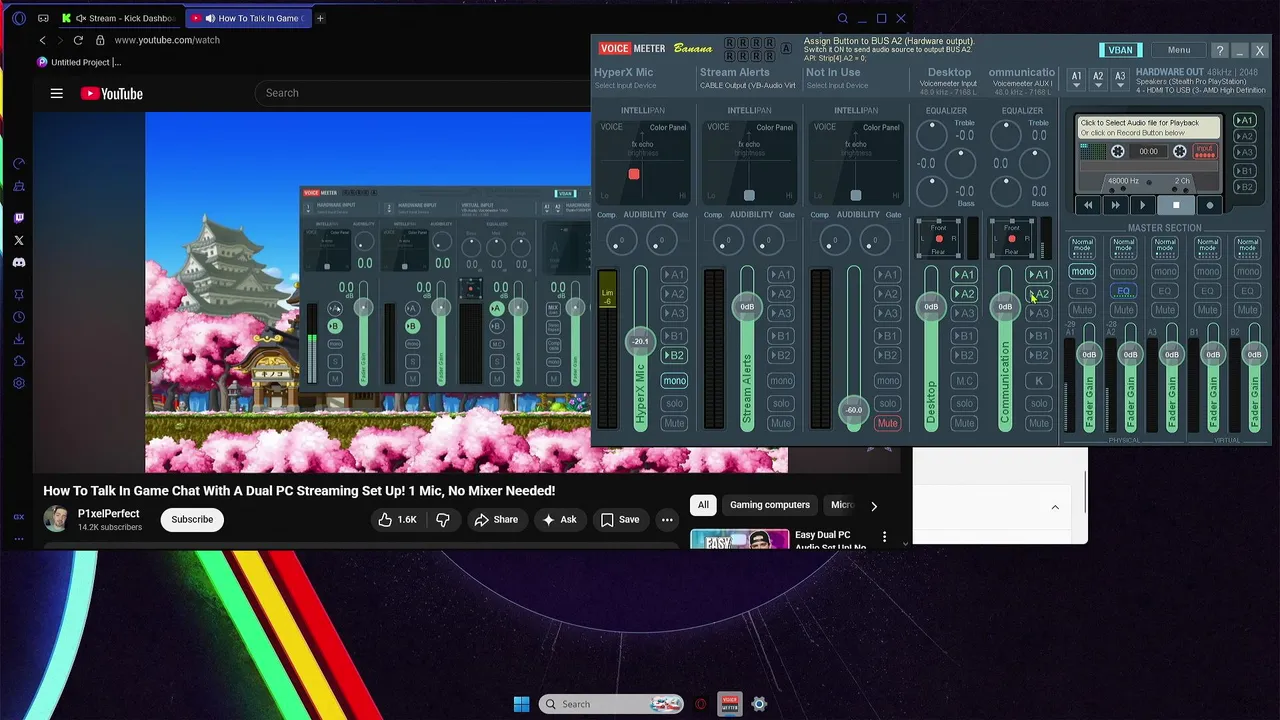This screenshot has height=720, width=1280.
Task: Toggle A2 bus on Communication strip
Action: [1038, 294]
